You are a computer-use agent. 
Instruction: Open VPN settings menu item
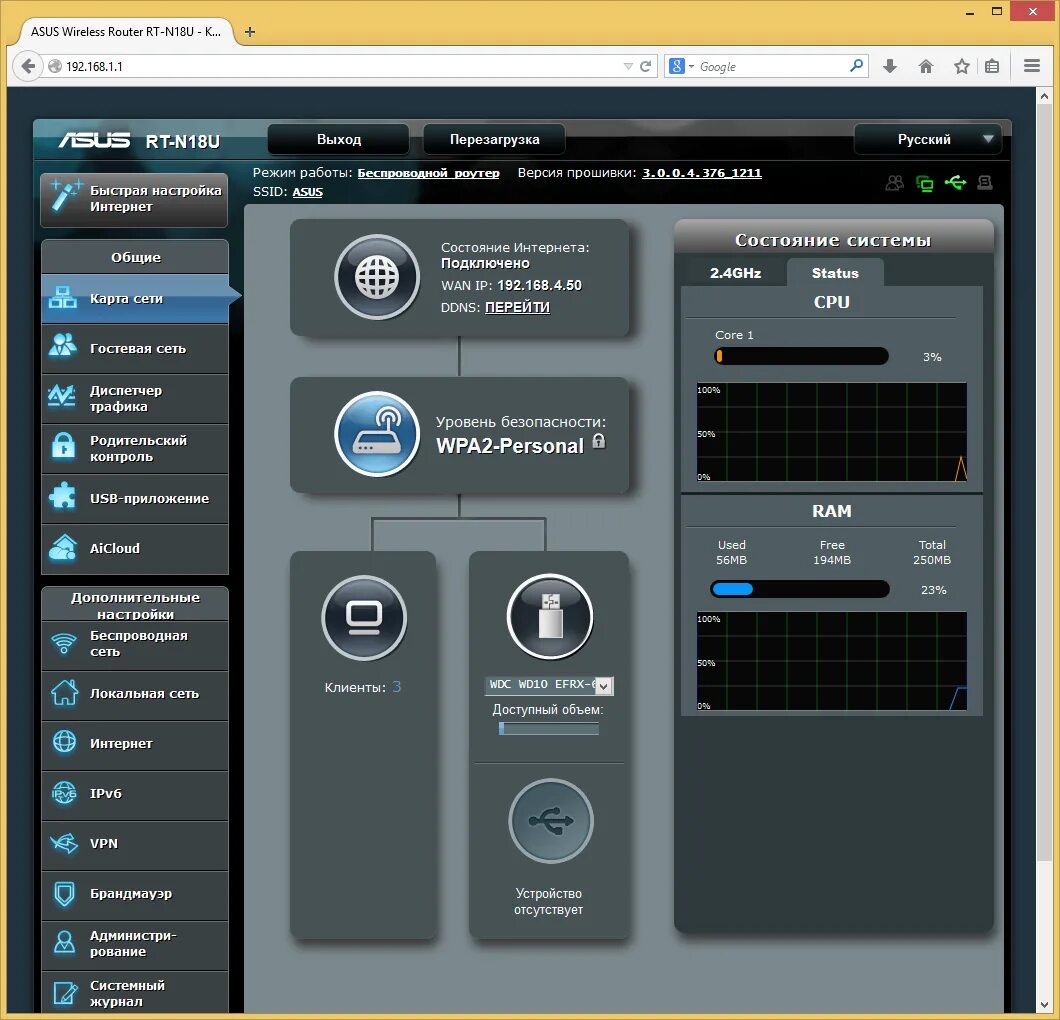click(135, 844)
